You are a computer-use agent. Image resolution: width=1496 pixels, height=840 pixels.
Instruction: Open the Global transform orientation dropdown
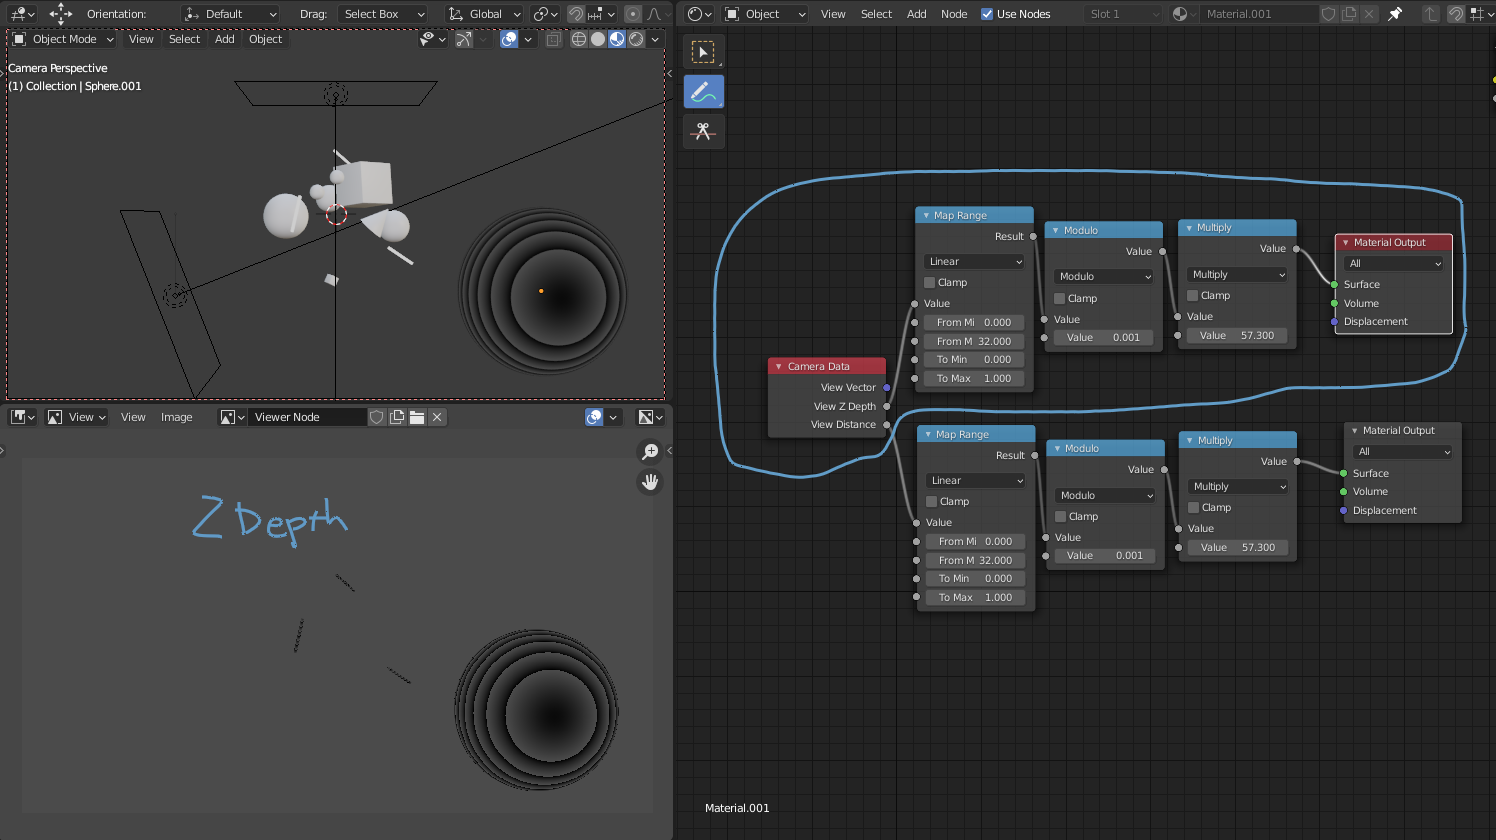click(485, 14)
